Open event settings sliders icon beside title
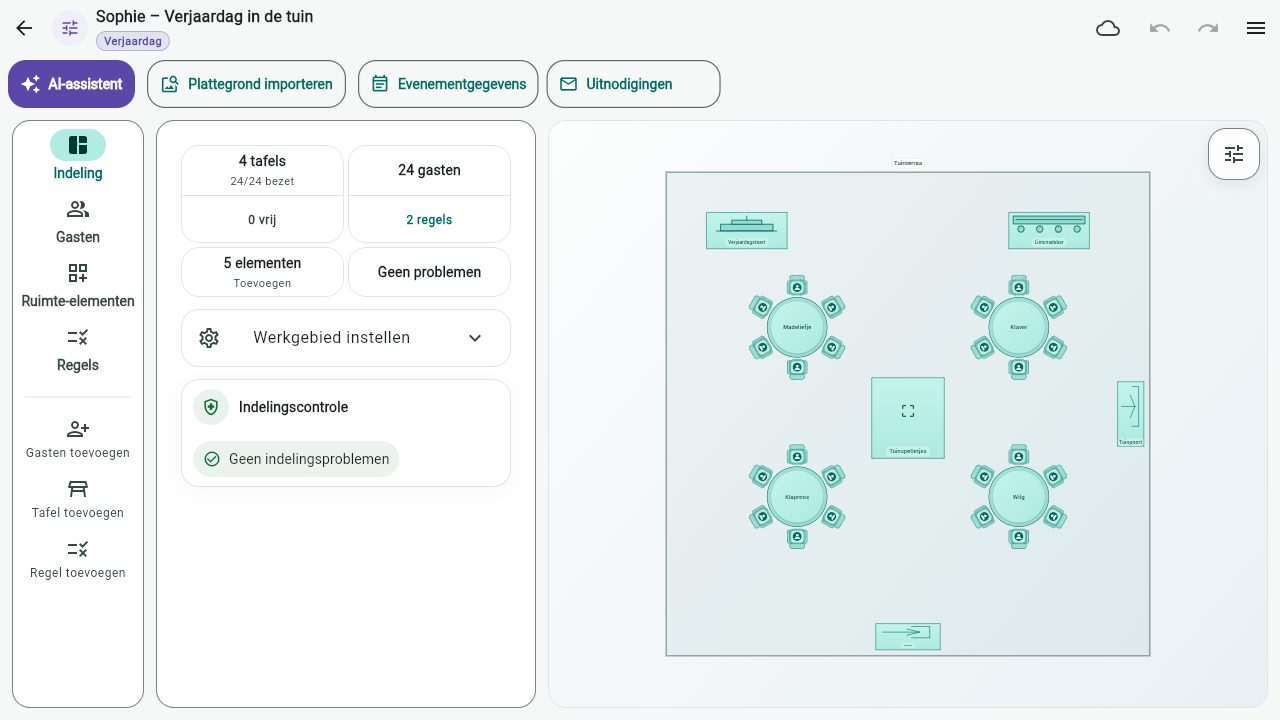1280x720 pixels. pos(70,28)
